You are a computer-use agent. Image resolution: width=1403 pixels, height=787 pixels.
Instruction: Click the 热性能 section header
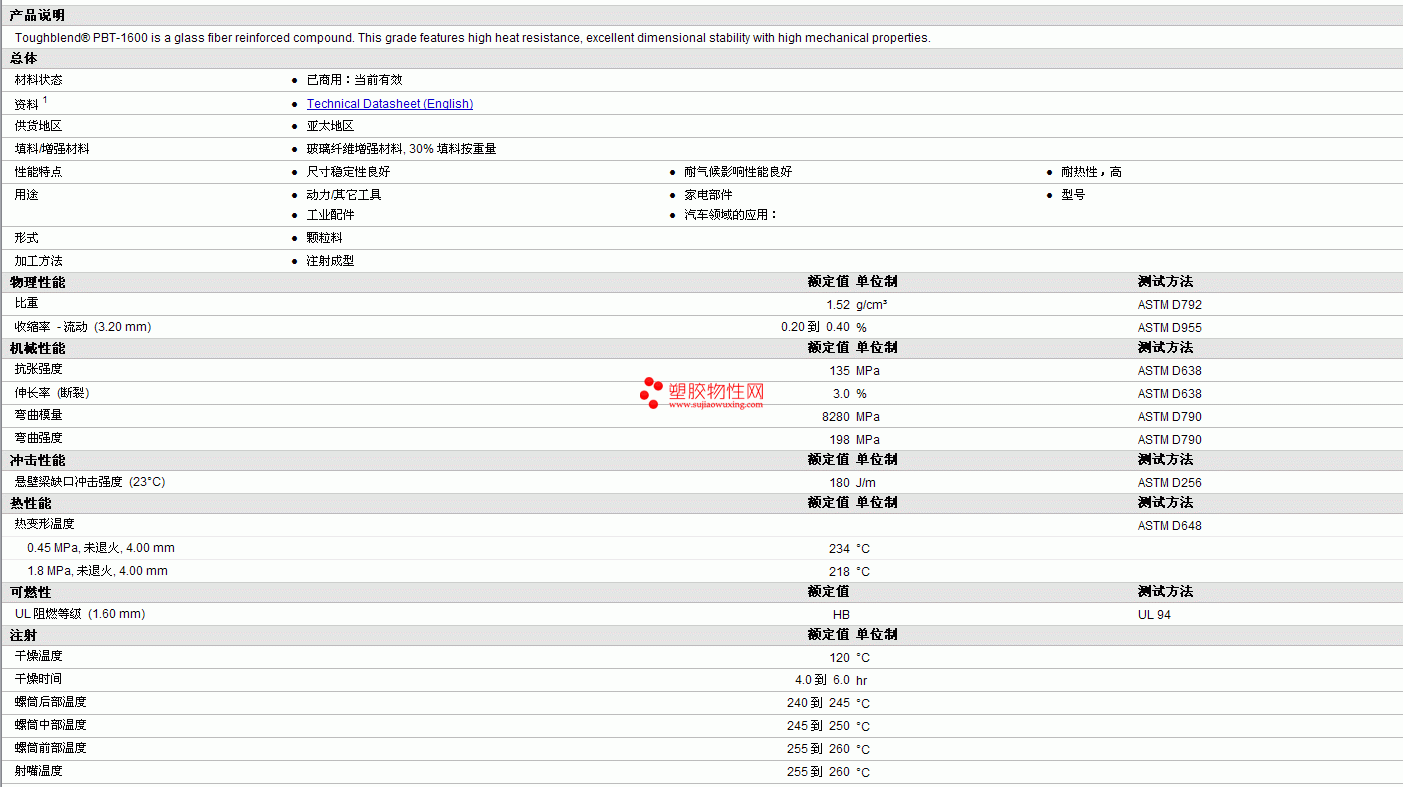tap(30, 503)
